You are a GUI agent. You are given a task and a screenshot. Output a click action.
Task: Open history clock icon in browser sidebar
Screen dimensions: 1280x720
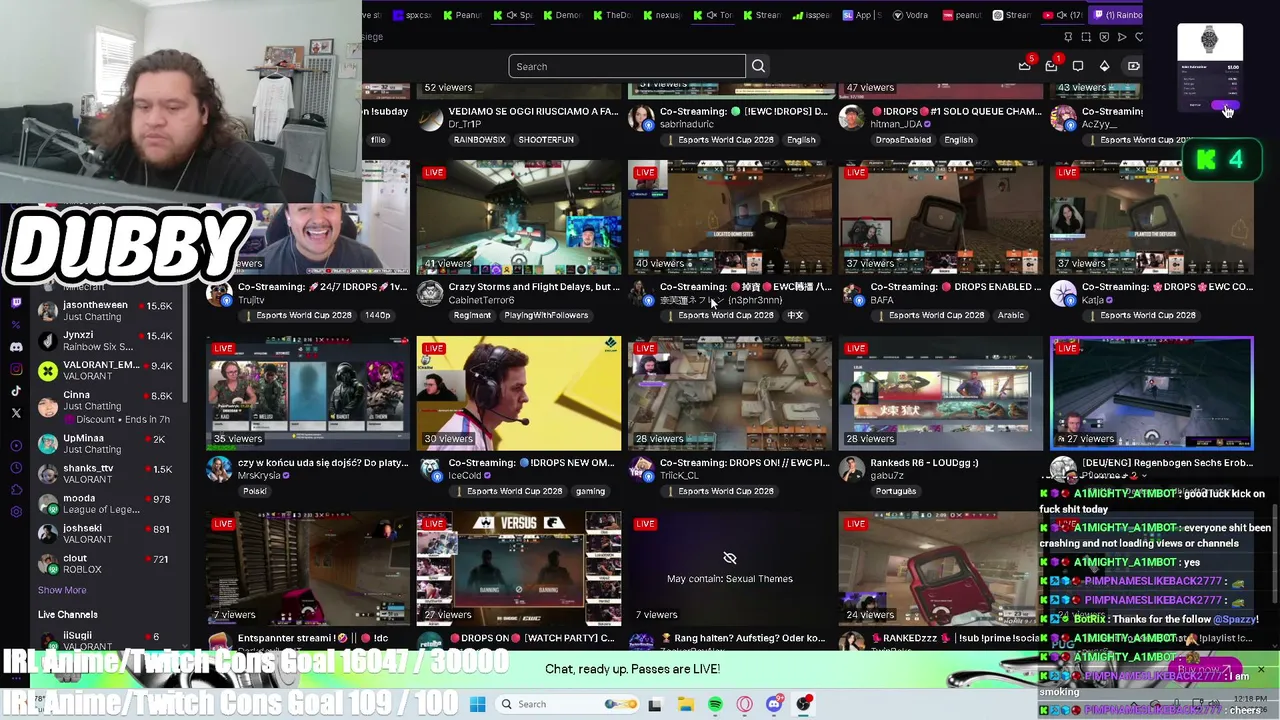pos(16,468)
